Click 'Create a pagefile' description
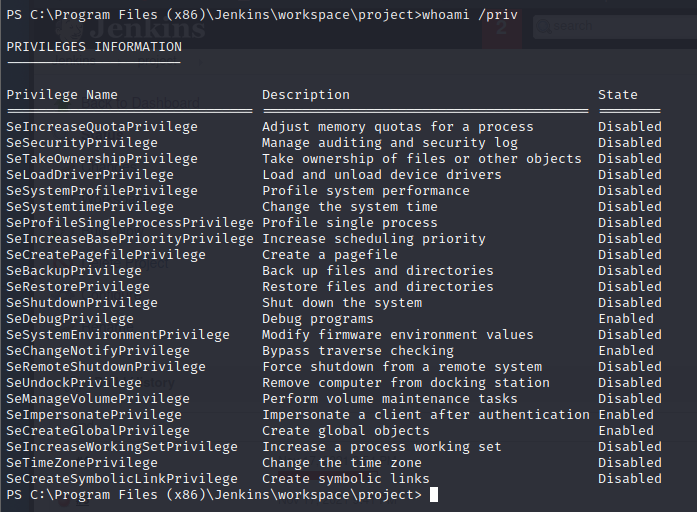 tap(330, 255)
